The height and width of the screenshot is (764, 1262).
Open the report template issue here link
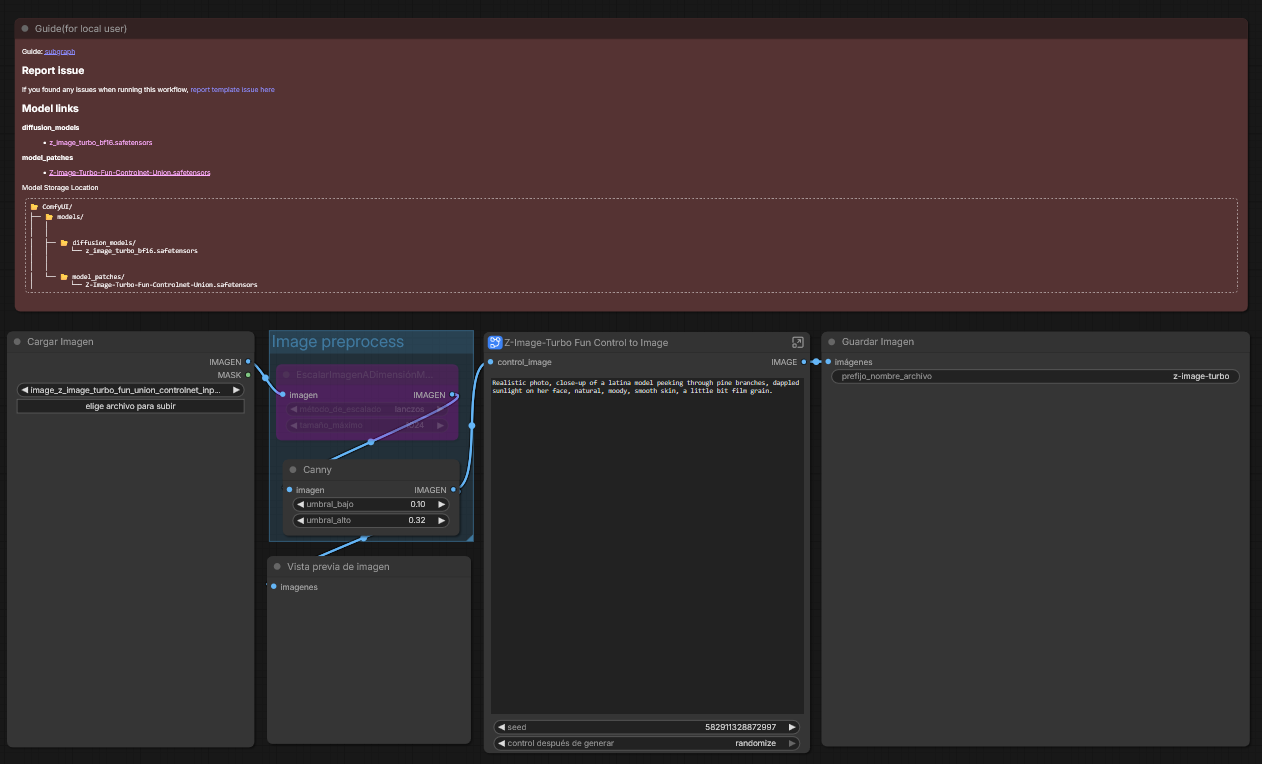click(x=232, y=90)
